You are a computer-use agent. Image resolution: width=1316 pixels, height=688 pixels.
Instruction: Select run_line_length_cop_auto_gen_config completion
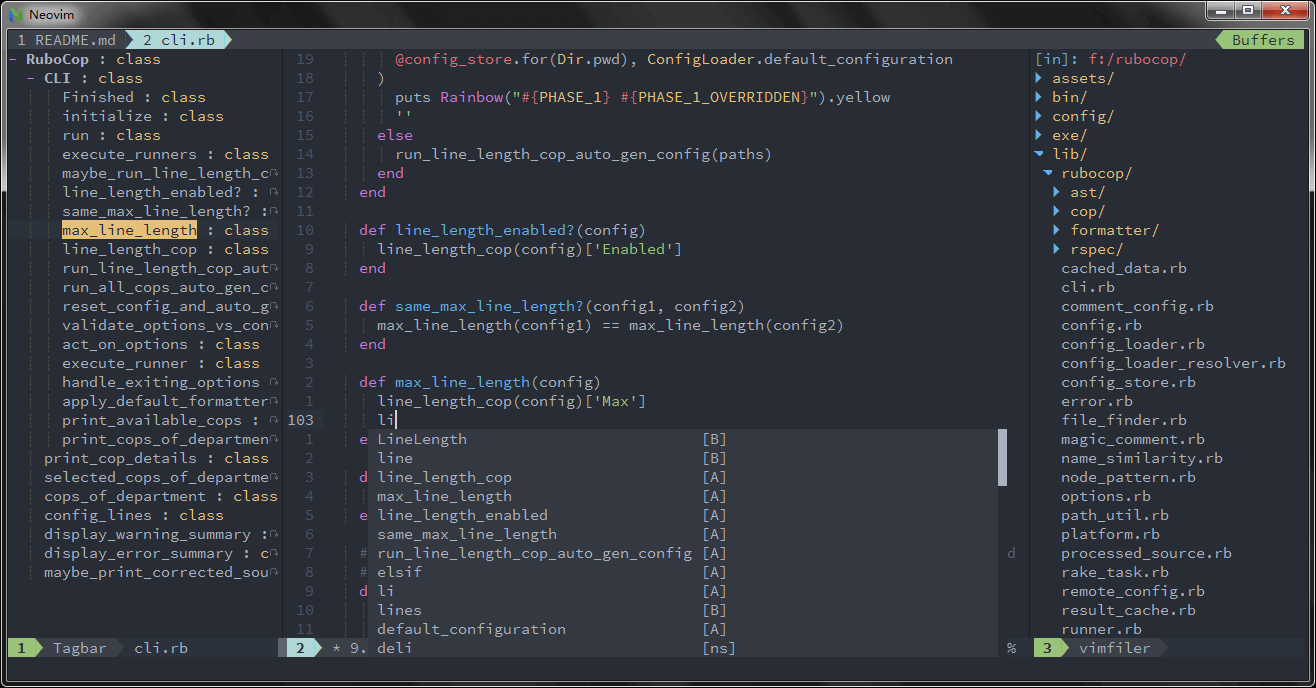[683, 553]
